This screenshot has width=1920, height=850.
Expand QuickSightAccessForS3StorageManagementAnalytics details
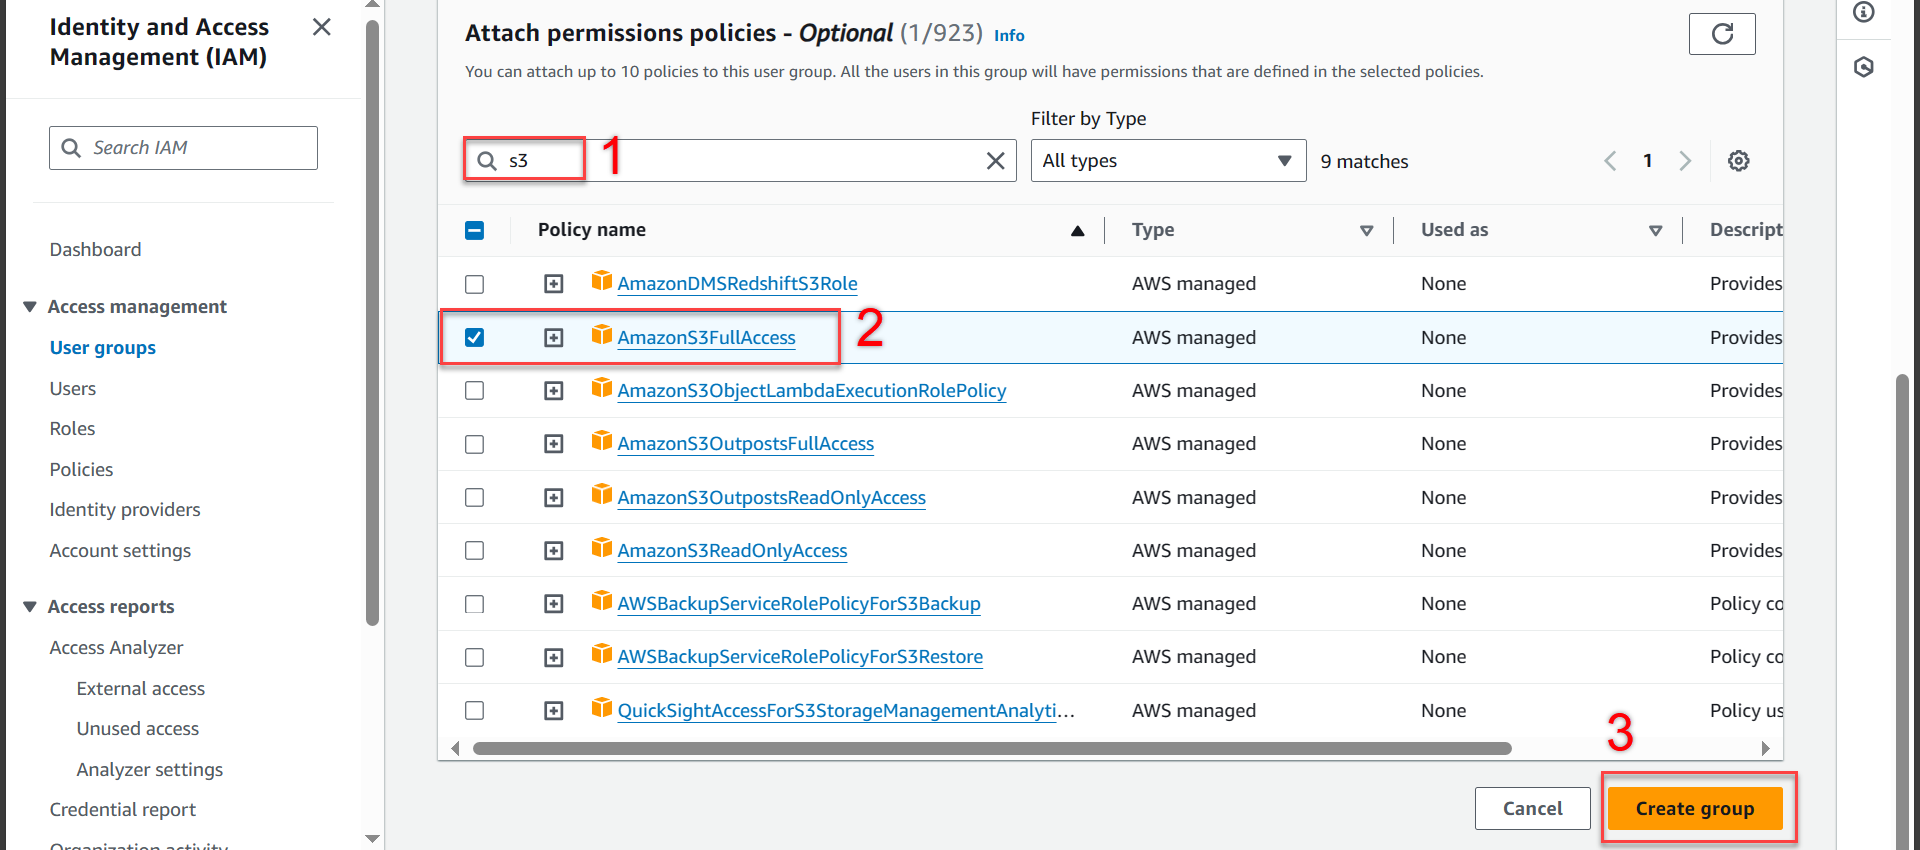coord(553,711)
